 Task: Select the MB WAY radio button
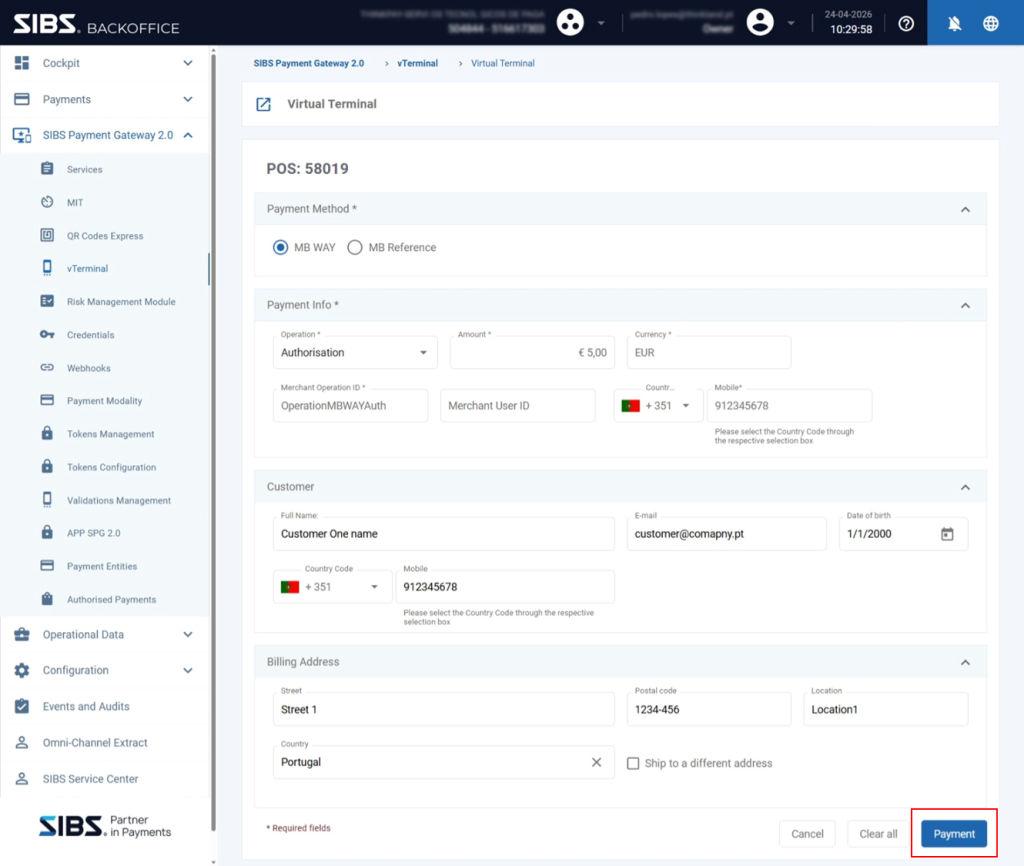coord(280,248)
